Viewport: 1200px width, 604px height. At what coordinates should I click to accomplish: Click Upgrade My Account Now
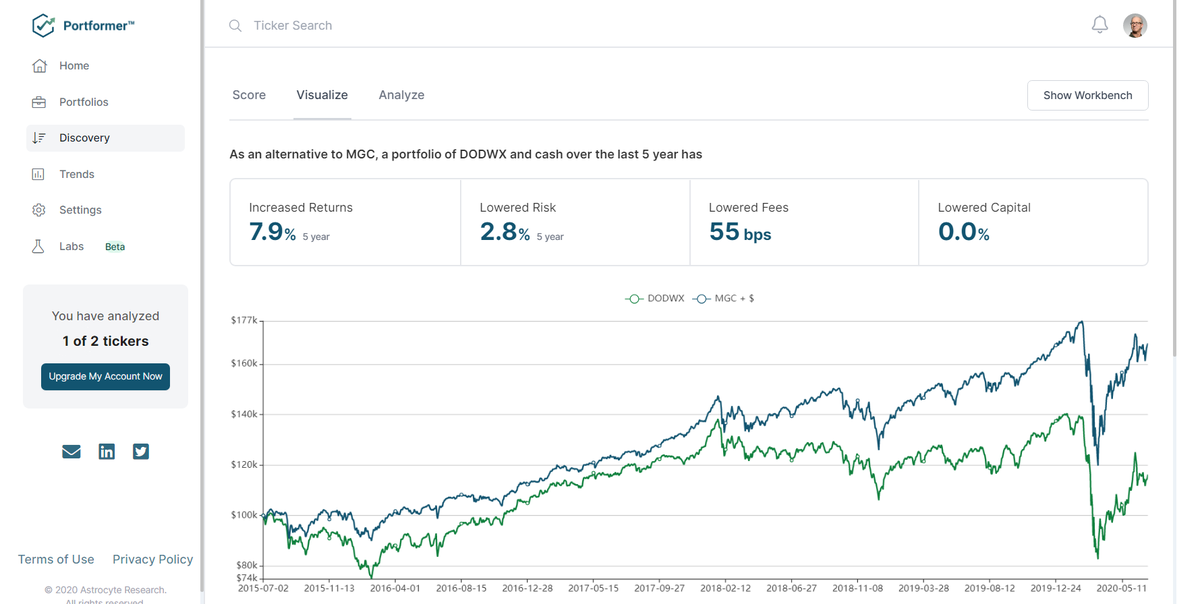(x=105, y=376)
